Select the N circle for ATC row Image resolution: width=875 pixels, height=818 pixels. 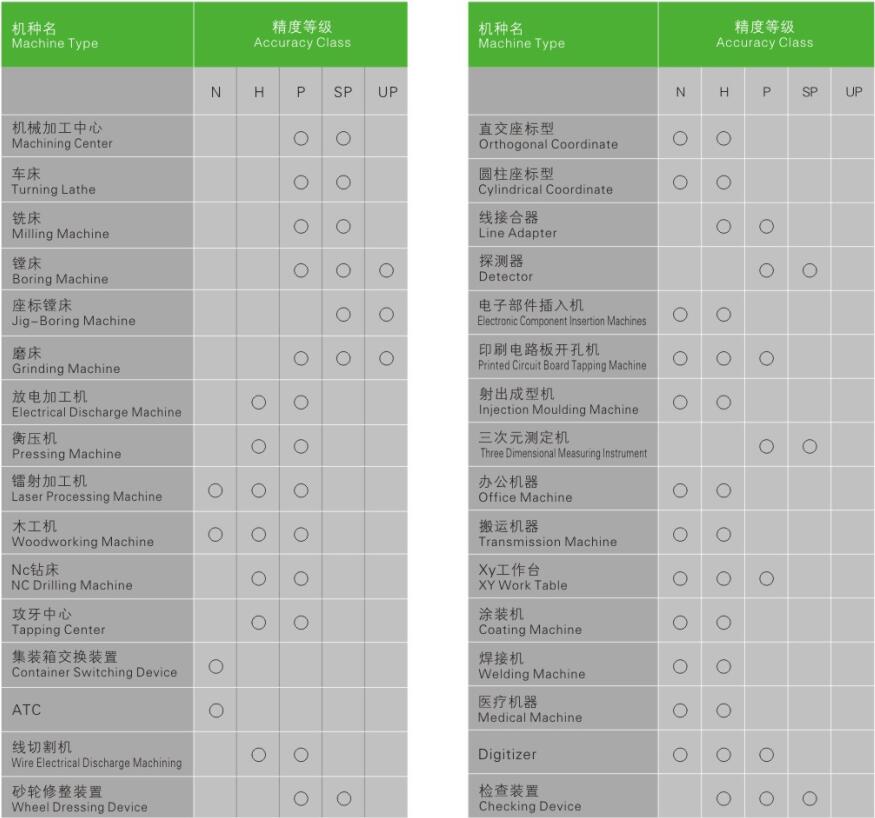pyautogui.click(x=216, y=710)
